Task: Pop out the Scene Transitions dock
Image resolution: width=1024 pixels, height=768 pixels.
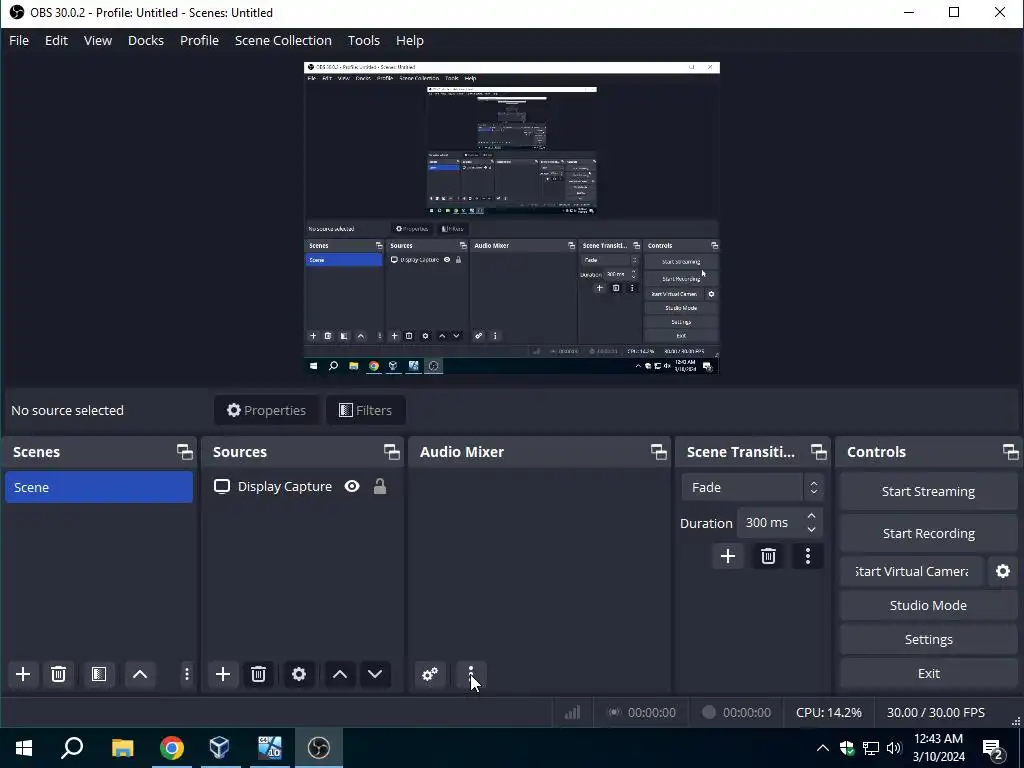Action: coord(819,452)
